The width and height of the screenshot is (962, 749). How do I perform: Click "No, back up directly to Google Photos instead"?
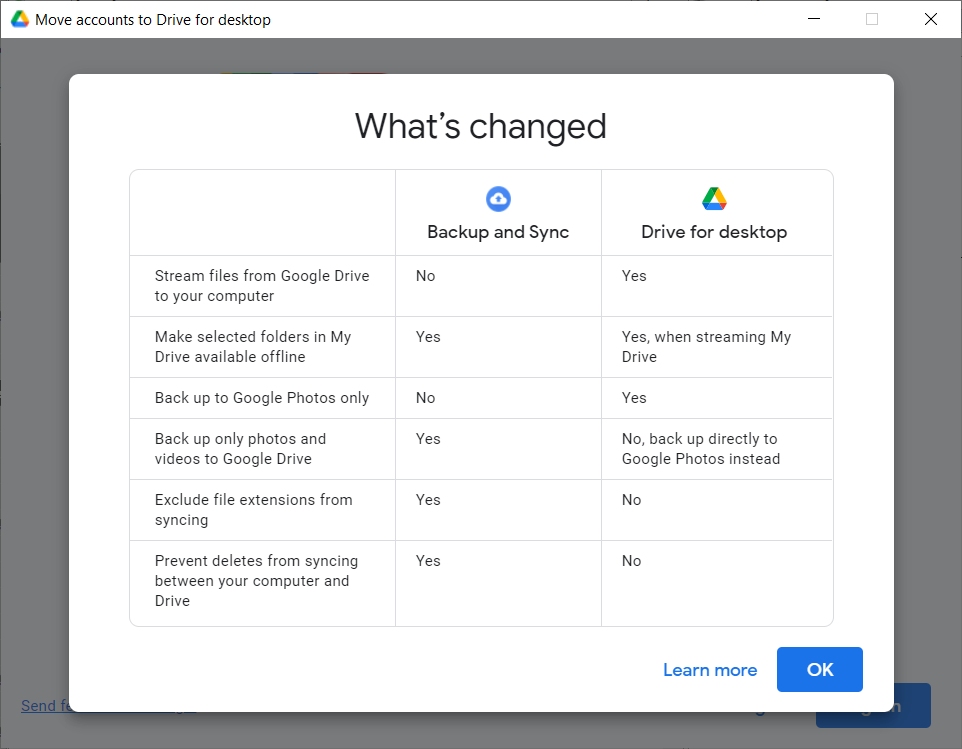[x=701, y=448]
